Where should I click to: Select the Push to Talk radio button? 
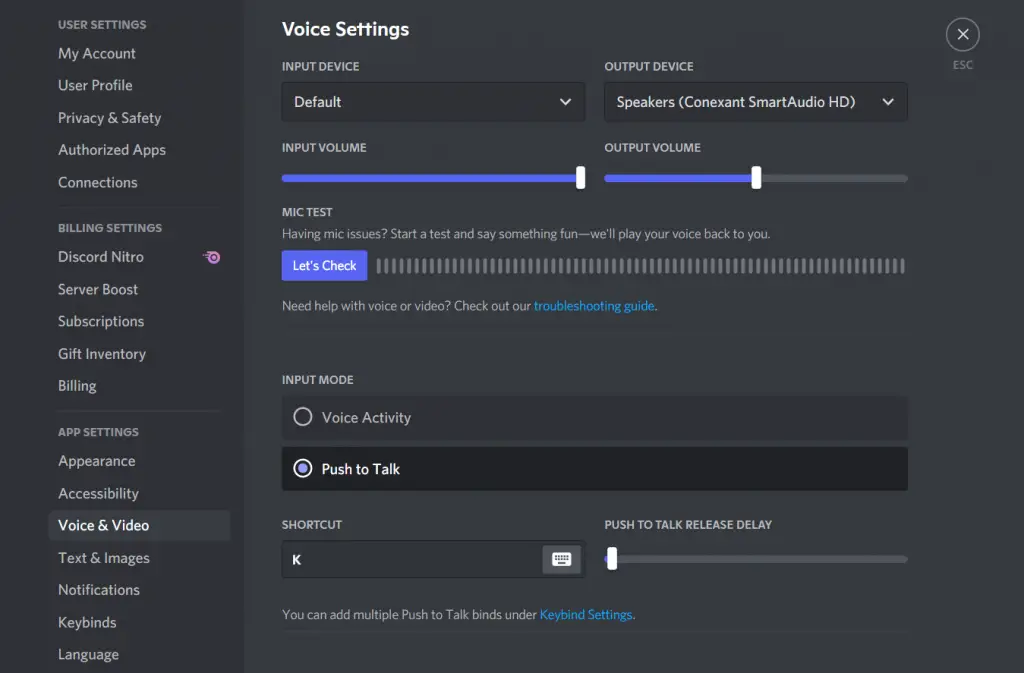click(x=303, y=469)
